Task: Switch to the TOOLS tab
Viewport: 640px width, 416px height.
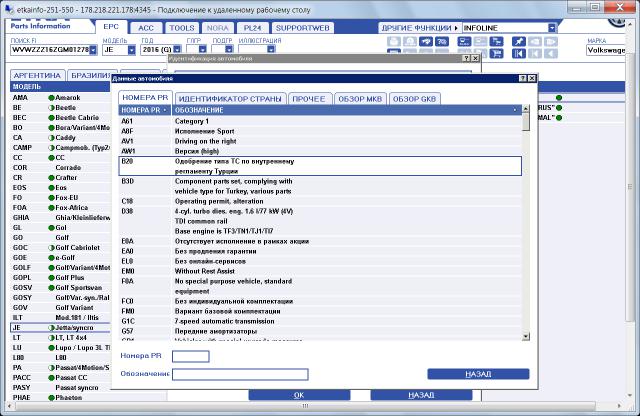Action: tap(182, 28)
